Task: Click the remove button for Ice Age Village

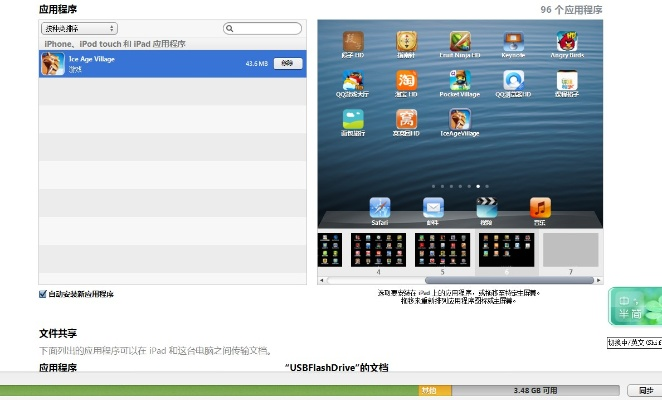Action: tap(288, 63)
